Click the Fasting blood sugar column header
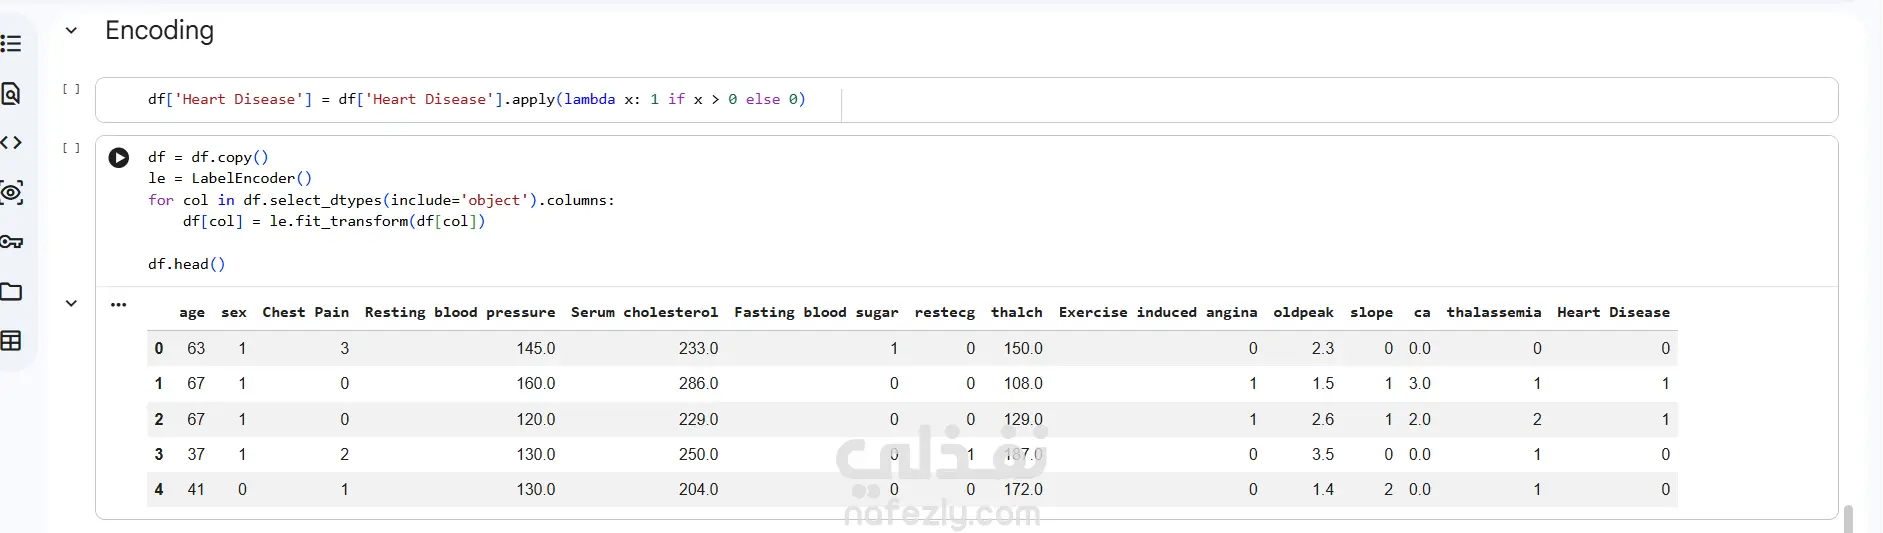The height and width of the screenshot is (533, 1883). (816, 313)
